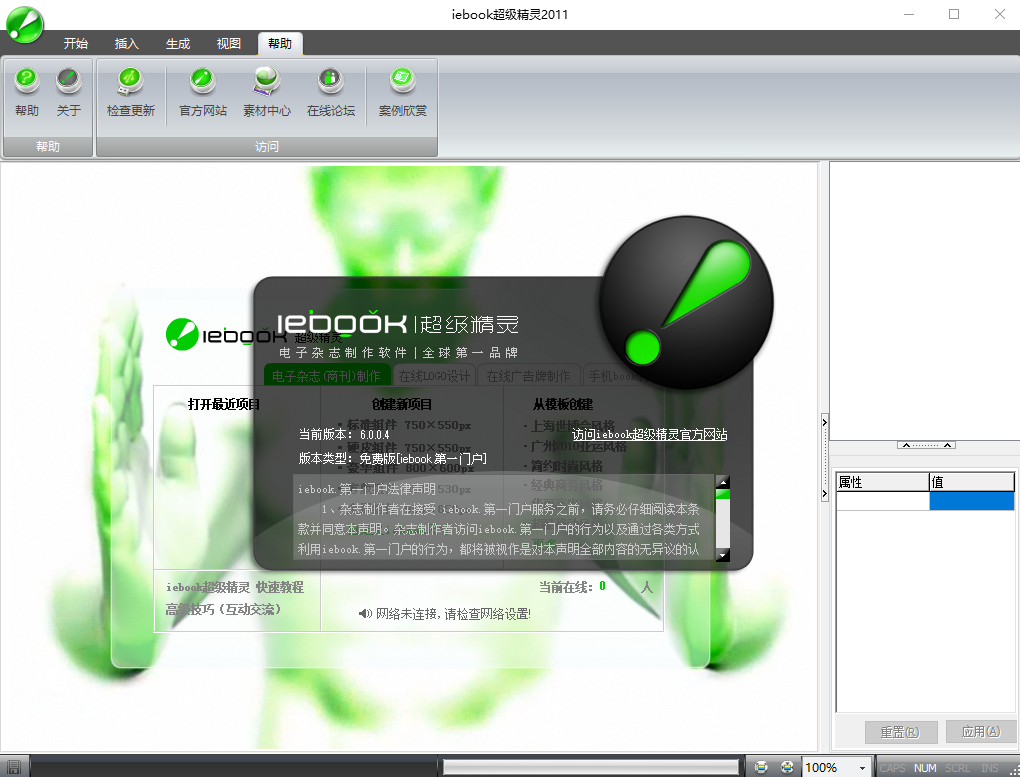
Task: Click the 版本类型: 免费版 text
Action: [x=392, y=458]
